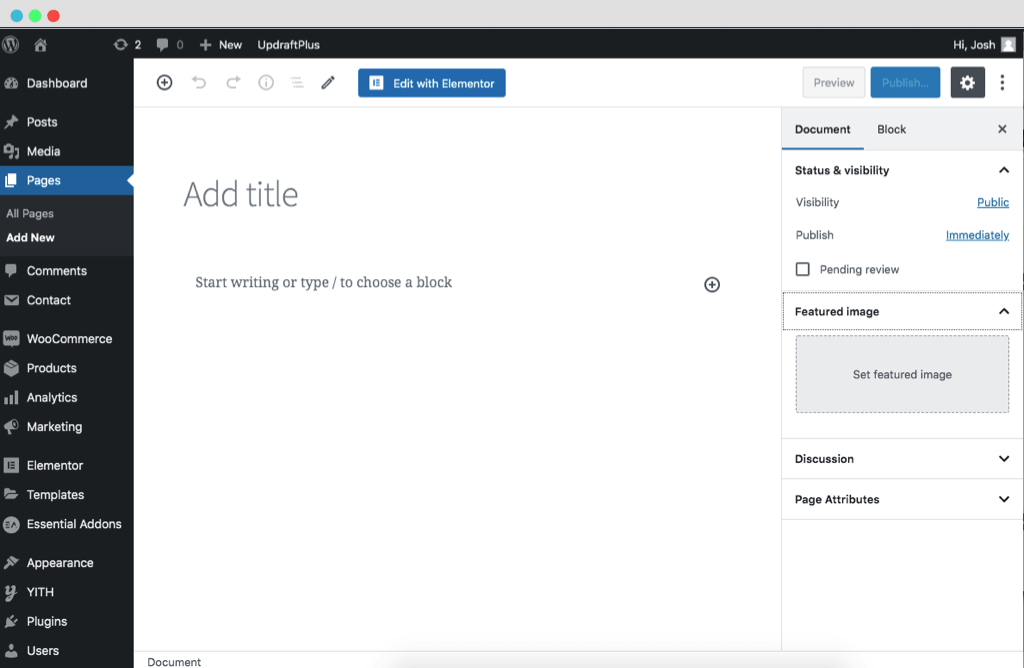This screenshot has height=668, width=1024.
Task: Open the updates icon showing 2
Action: pos(124,44)
